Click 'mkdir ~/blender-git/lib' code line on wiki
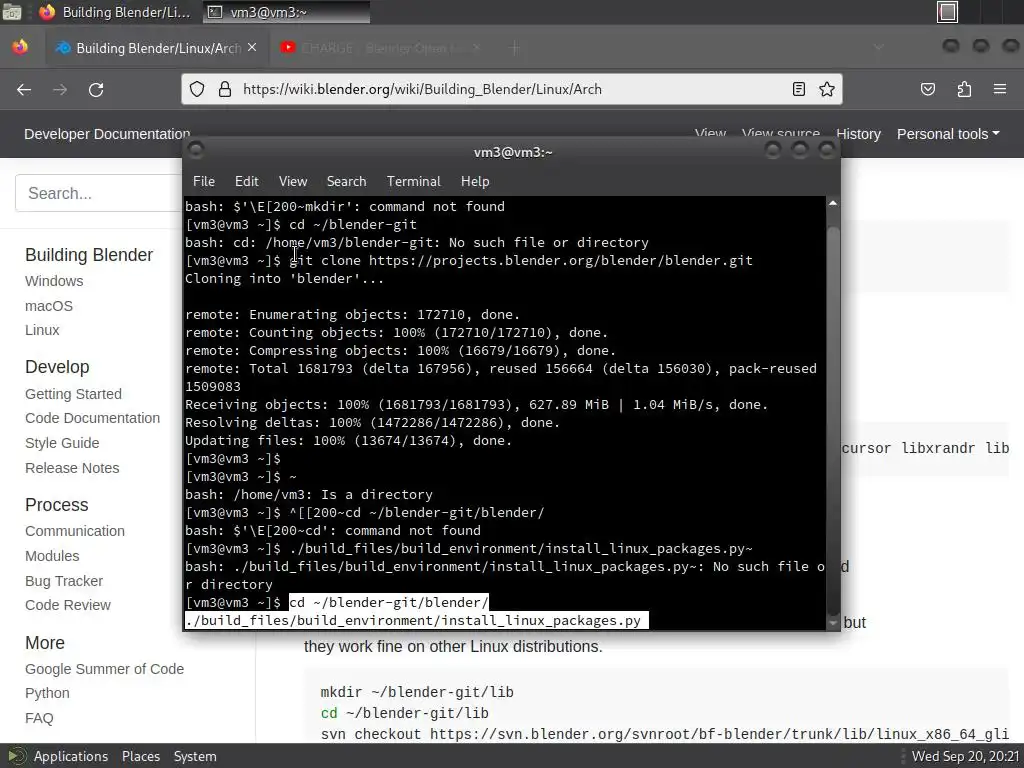1024x768 pixels. click(417, 692)
